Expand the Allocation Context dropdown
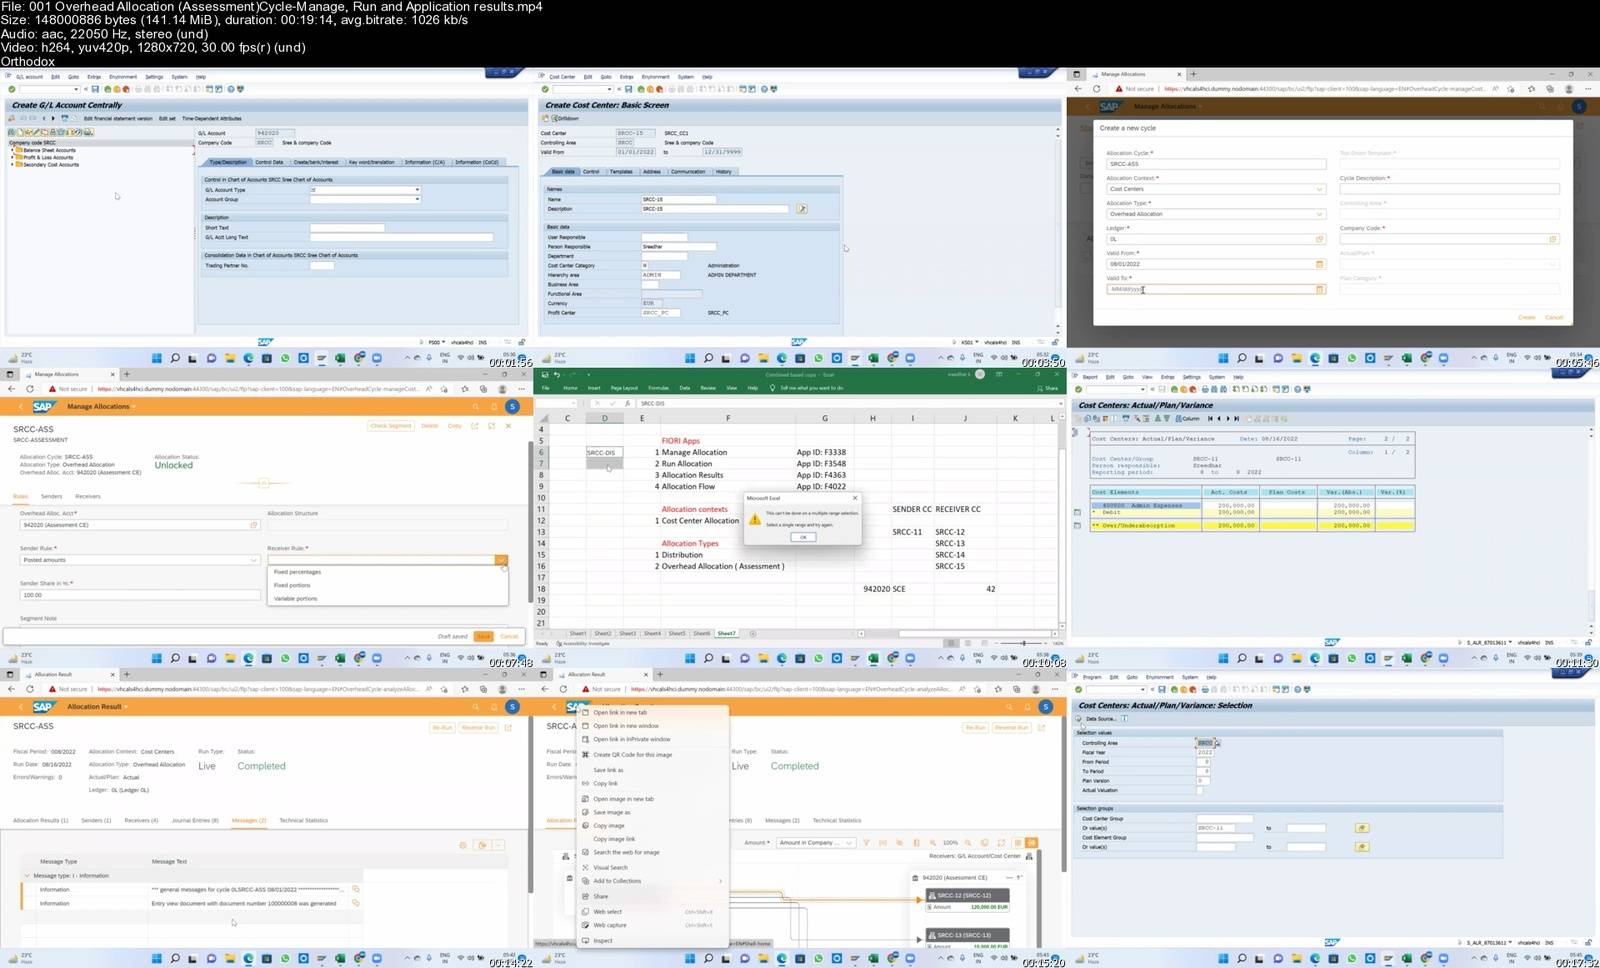 coord(1319,189)
